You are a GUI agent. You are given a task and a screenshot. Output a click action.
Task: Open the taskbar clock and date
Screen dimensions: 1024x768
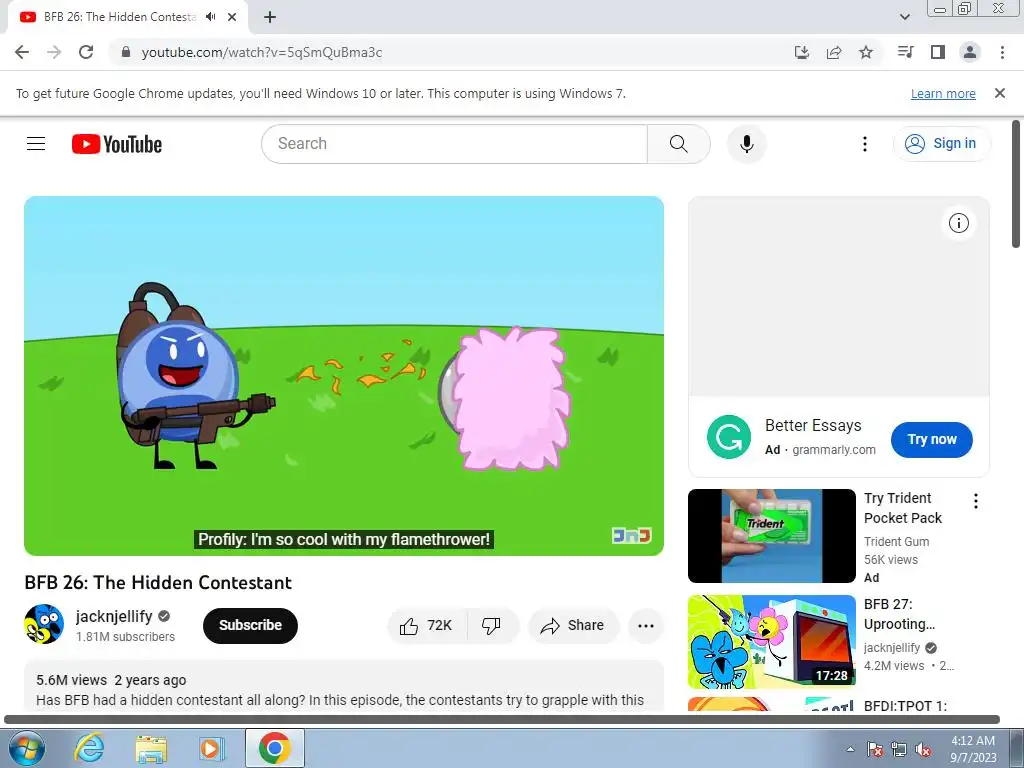(973, 749)
